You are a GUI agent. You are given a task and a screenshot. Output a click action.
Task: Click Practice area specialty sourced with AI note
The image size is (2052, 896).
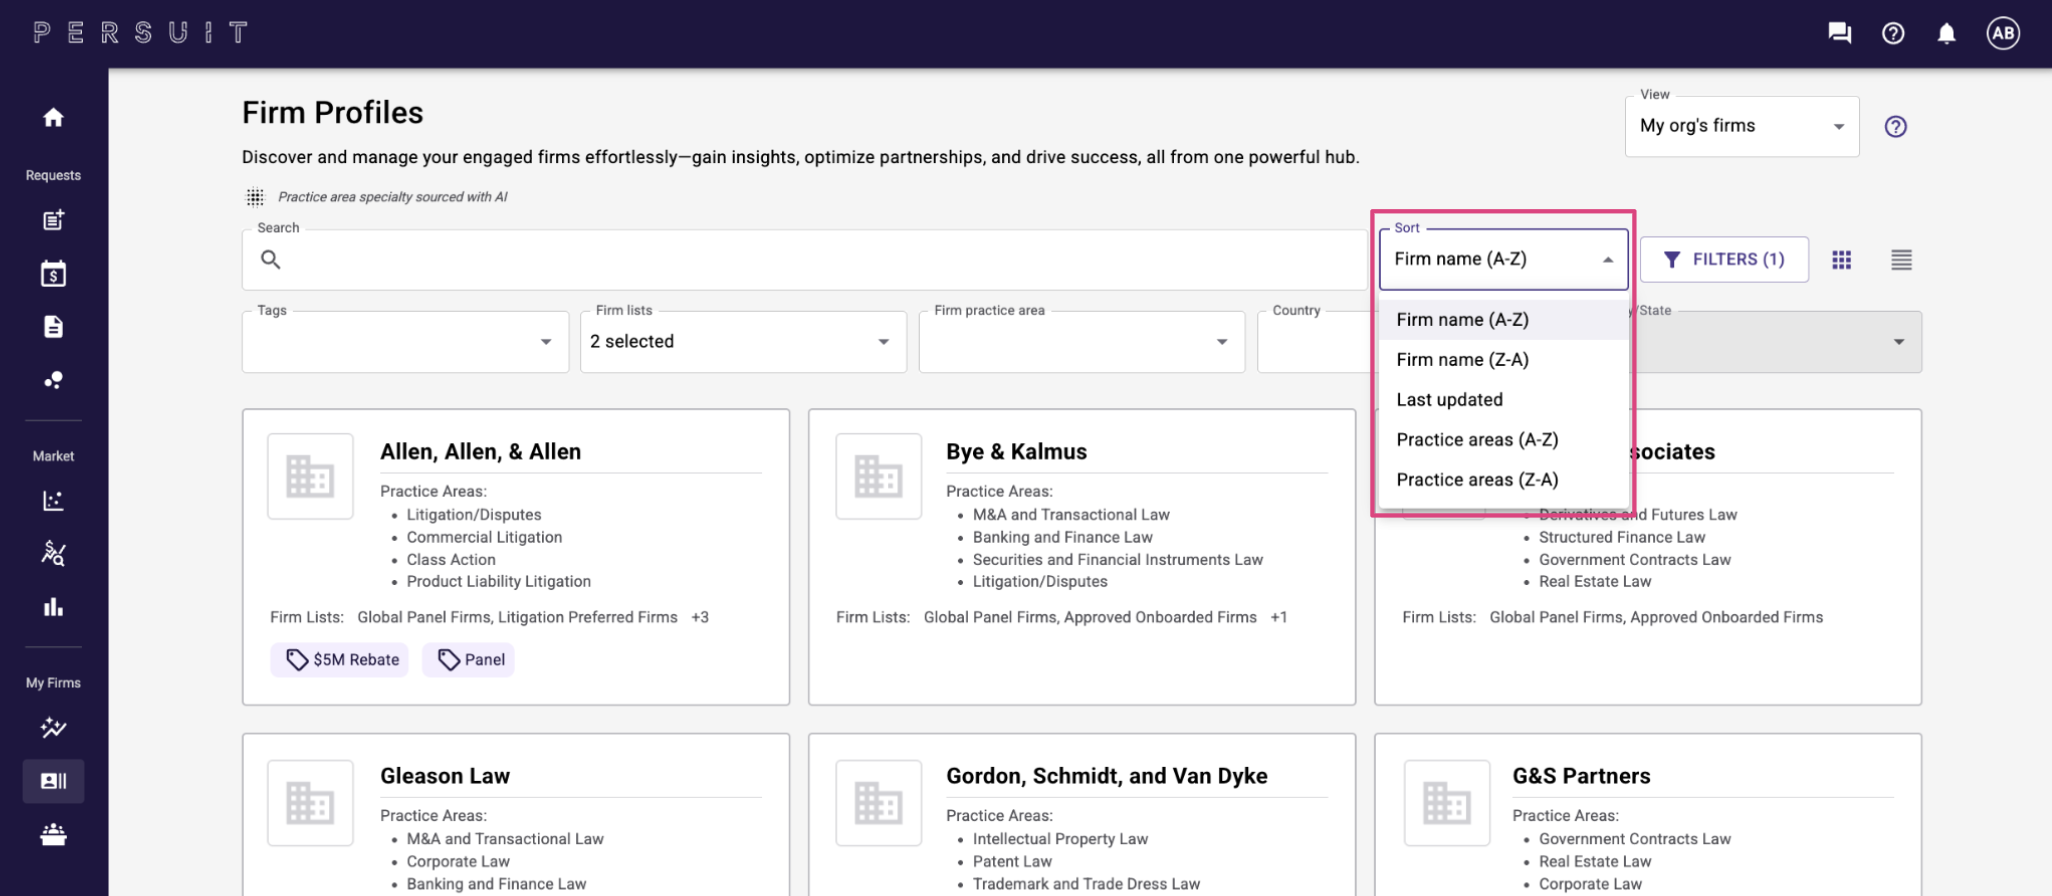tap(392, 197)
